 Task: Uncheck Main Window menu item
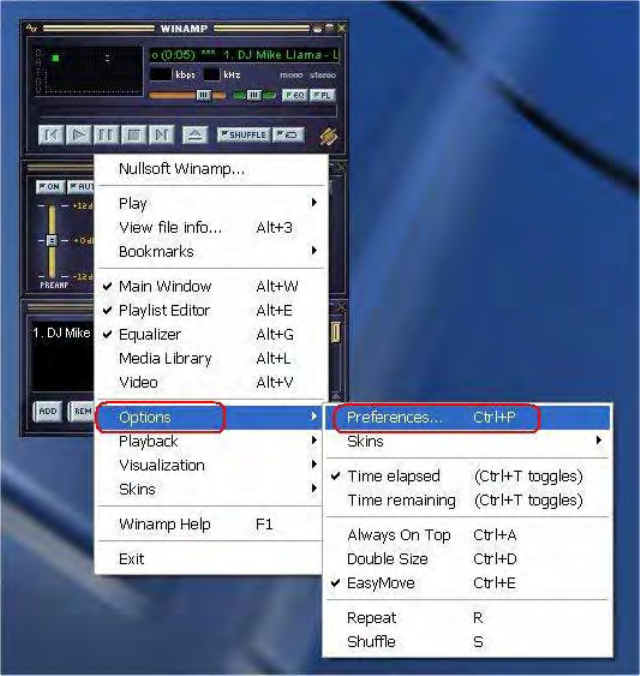(x=211, y=286)
